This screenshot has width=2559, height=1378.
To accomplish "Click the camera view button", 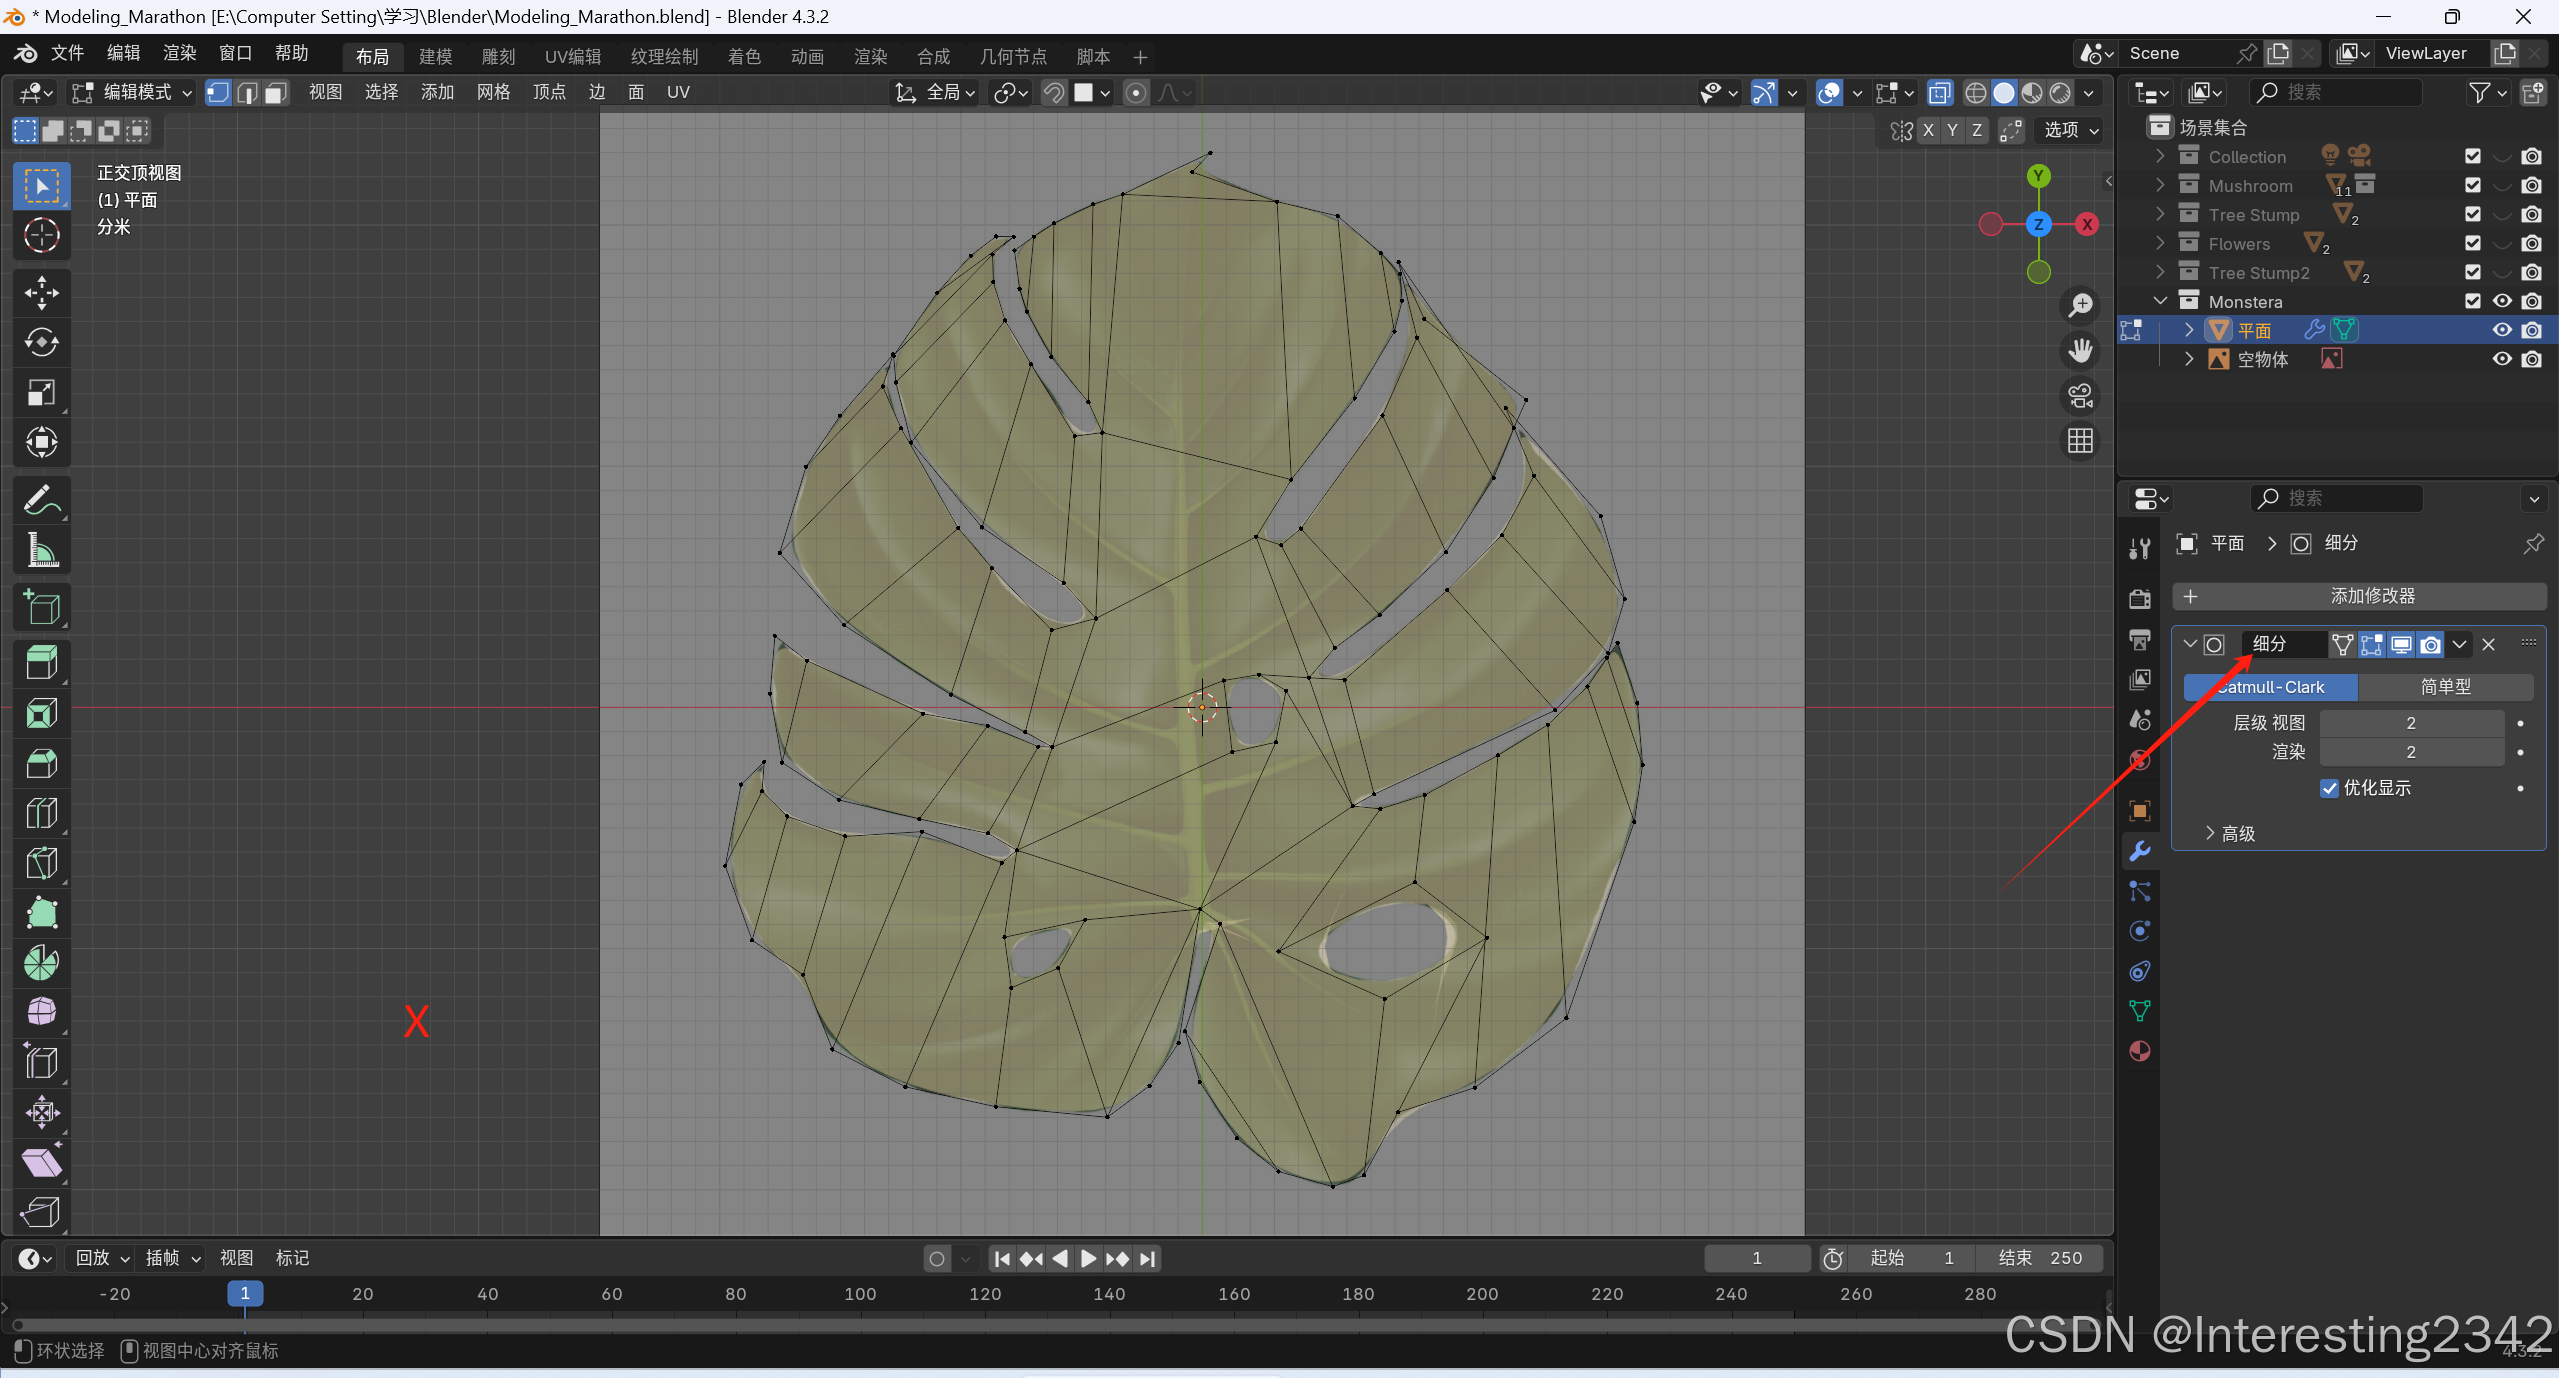I will 2080,396.
